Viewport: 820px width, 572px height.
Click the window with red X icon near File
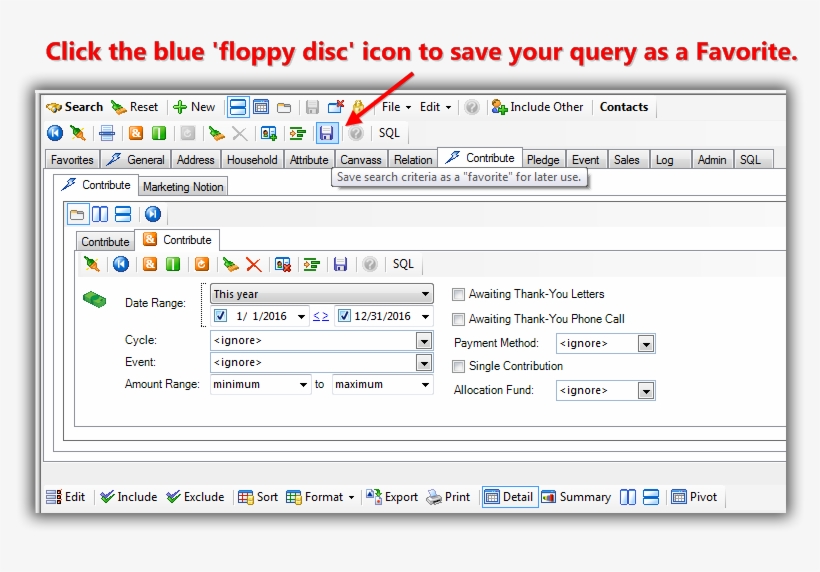click(x=336, y=107)
